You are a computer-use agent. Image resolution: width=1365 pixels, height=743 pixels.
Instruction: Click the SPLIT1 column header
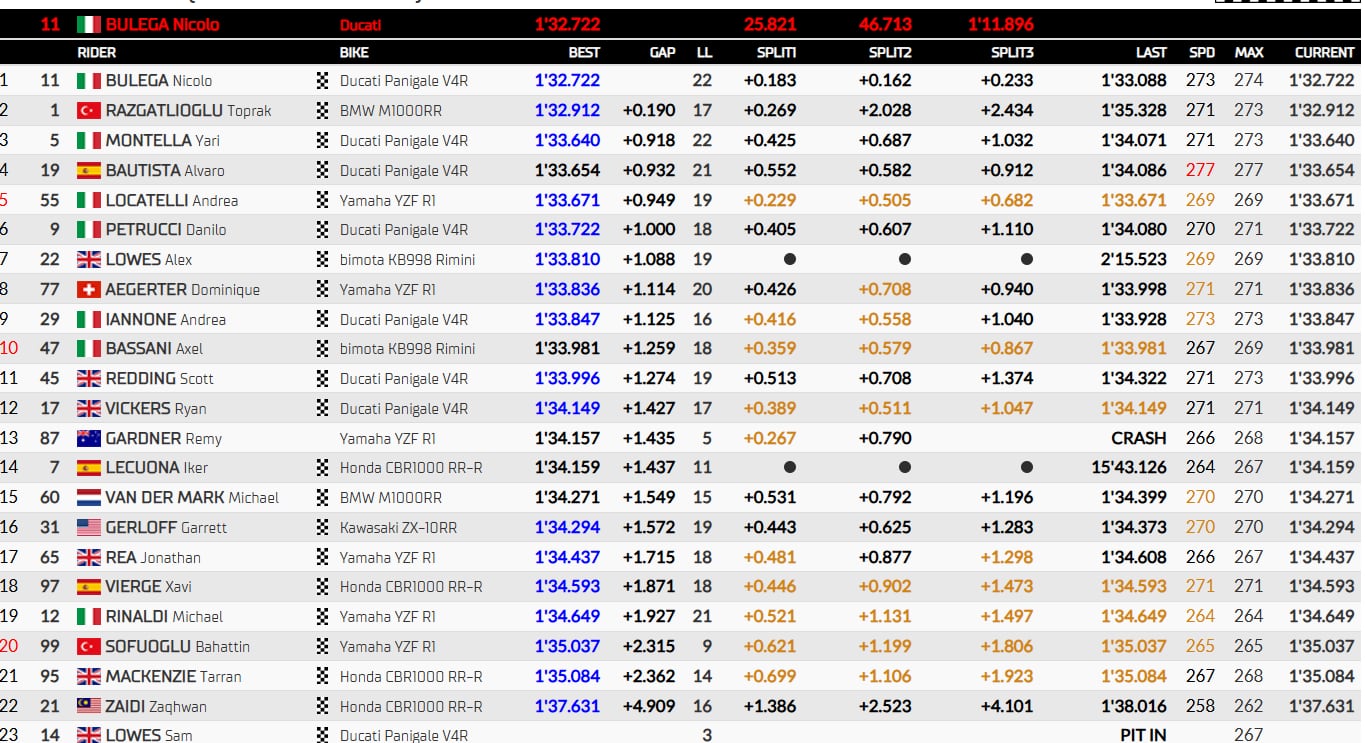[777, 52]
